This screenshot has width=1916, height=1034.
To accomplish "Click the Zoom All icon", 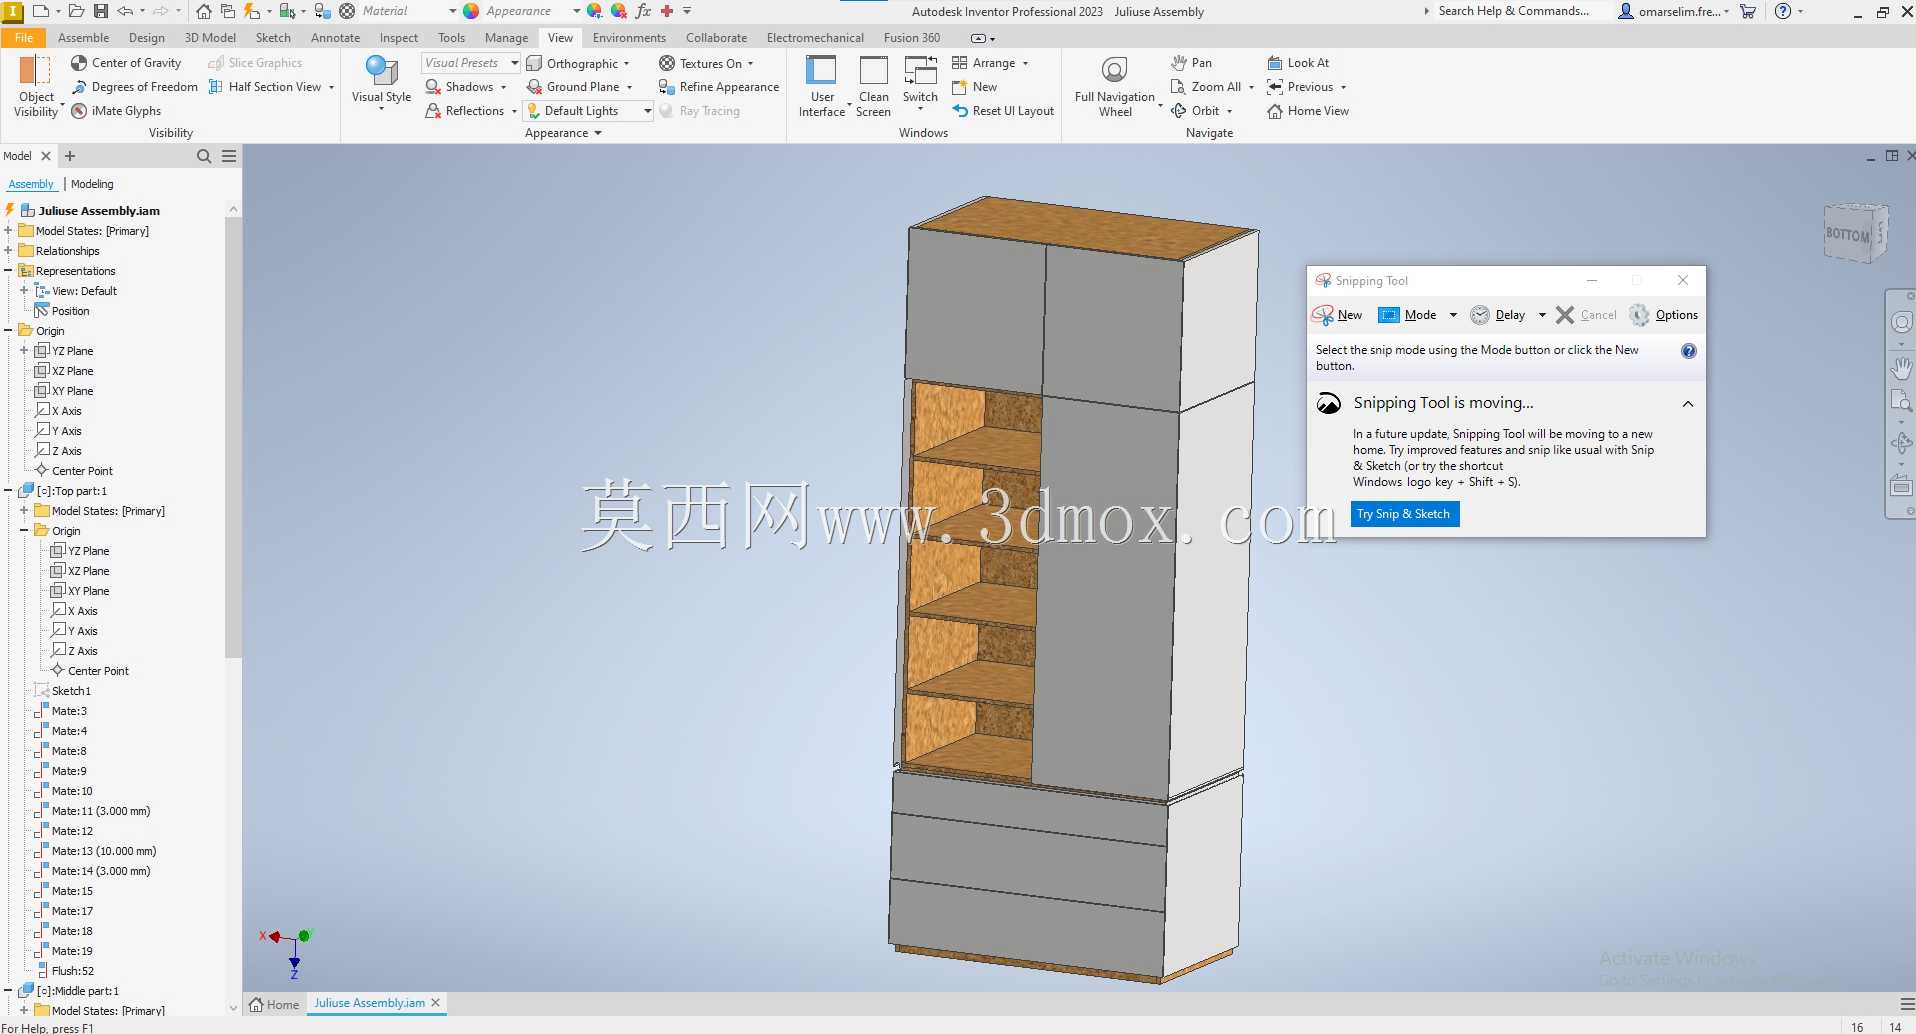I will pyautogui.click(x=1178, y=87).
